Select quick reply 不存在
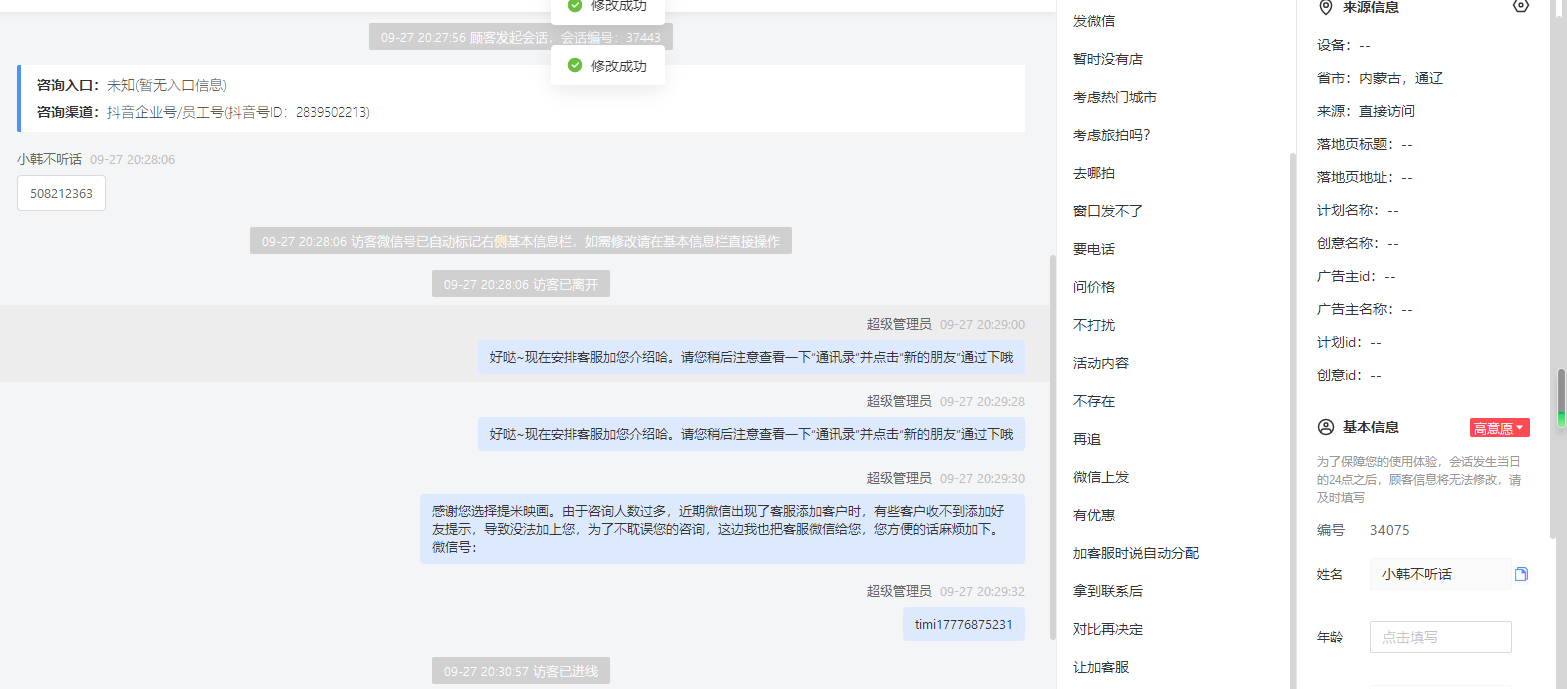The image size is (1567, 689). click(x=1094, y=401)
